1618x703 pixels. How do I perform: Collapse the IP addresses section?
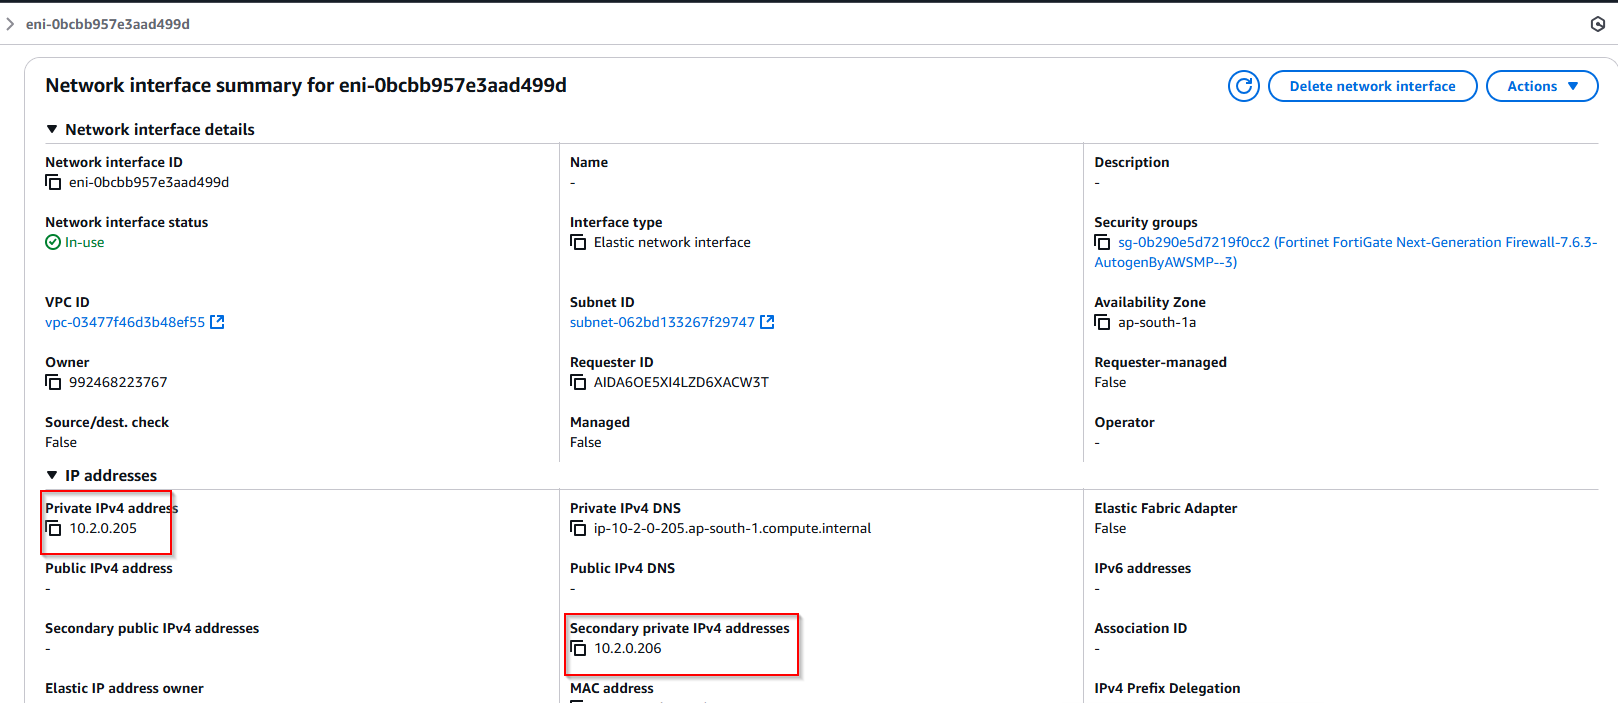coord(52,475)
